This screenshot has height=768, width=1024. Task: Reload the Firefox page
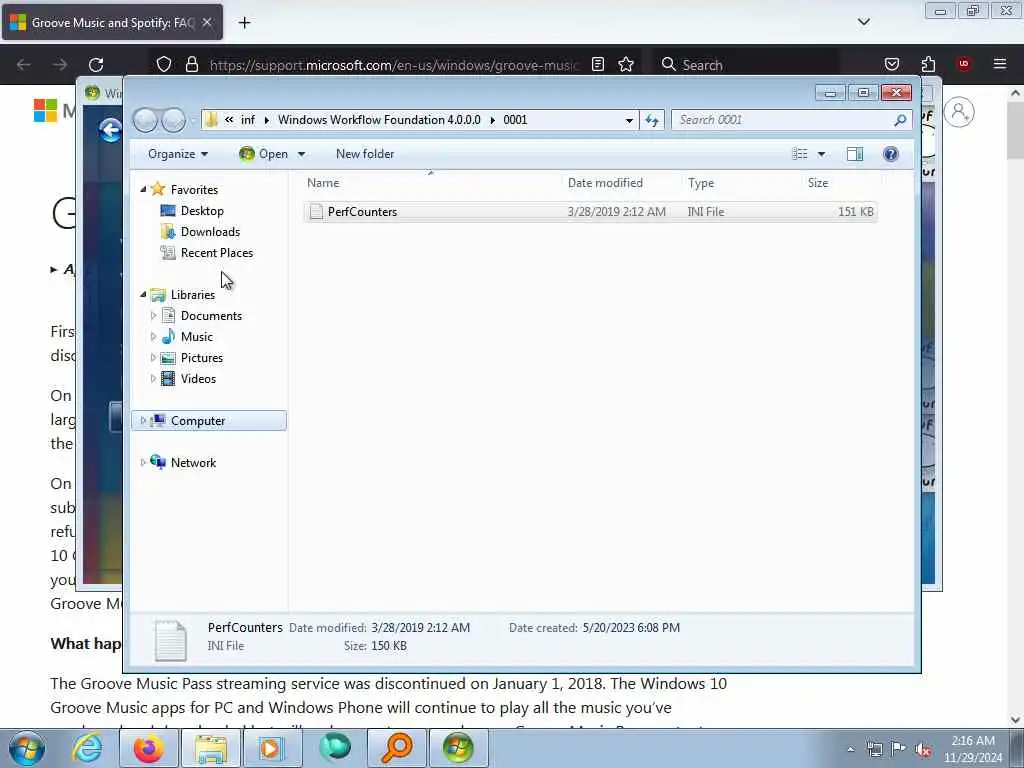click(x=96, y=65)
